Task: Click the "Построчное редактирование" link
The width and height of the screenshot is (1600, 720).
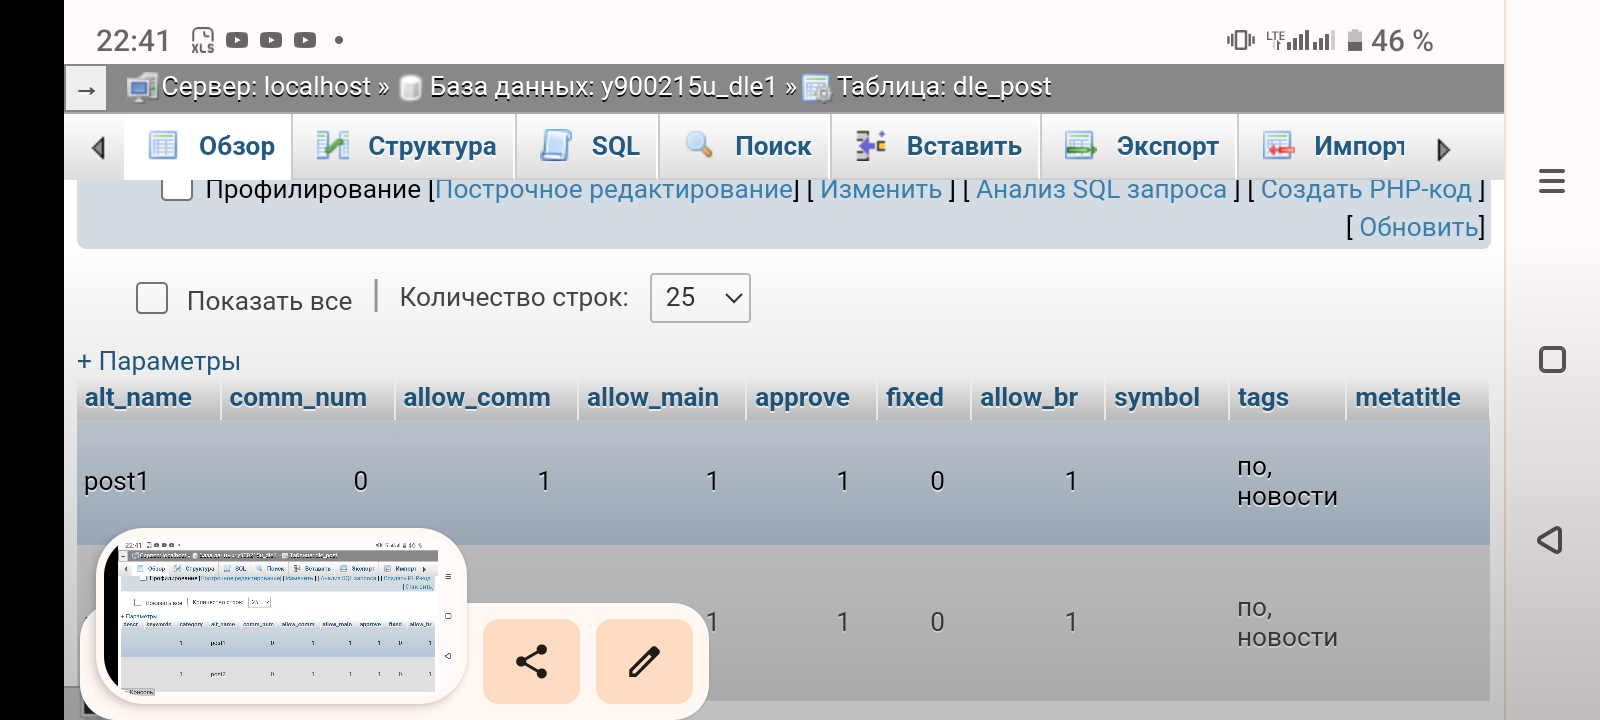Action: pyautogui.click(x=614, y=189)
